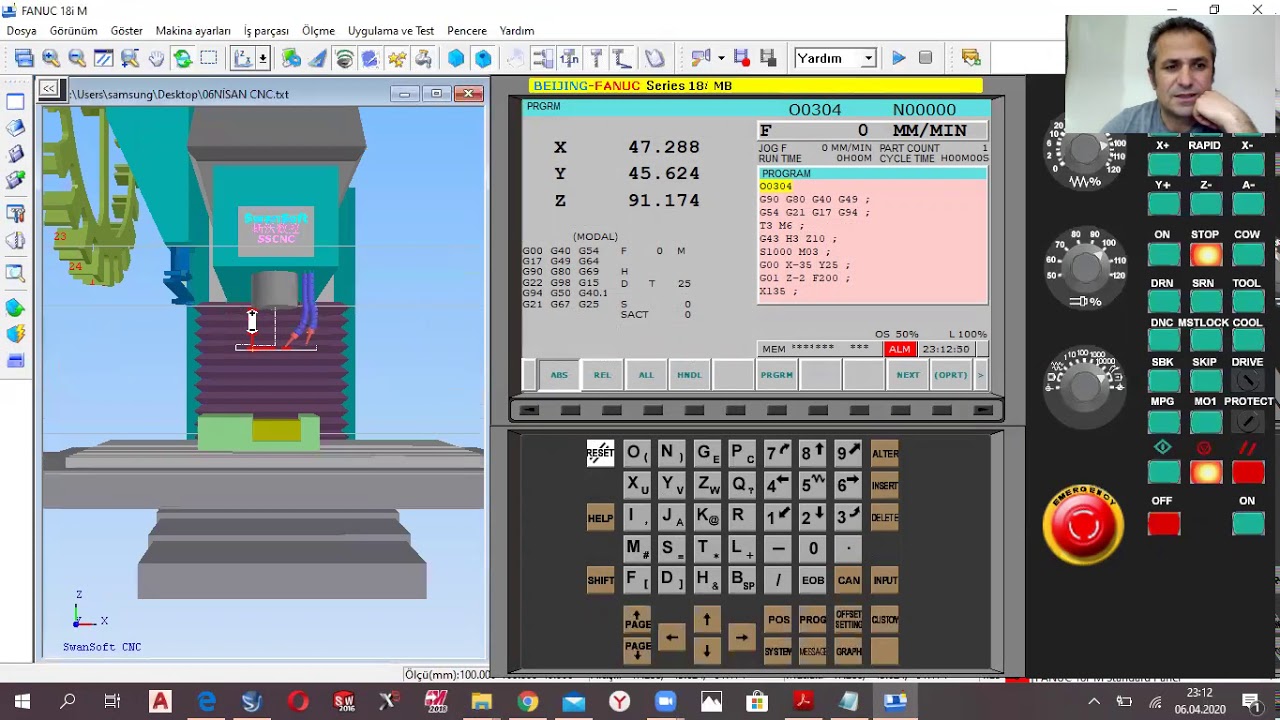Click the INPUT key

click(885, 580)
